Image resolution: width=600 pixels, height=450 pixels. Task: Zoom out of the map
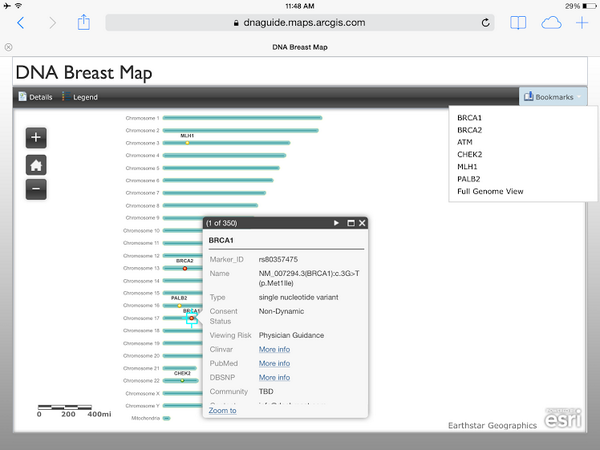[x=36, y=189]
